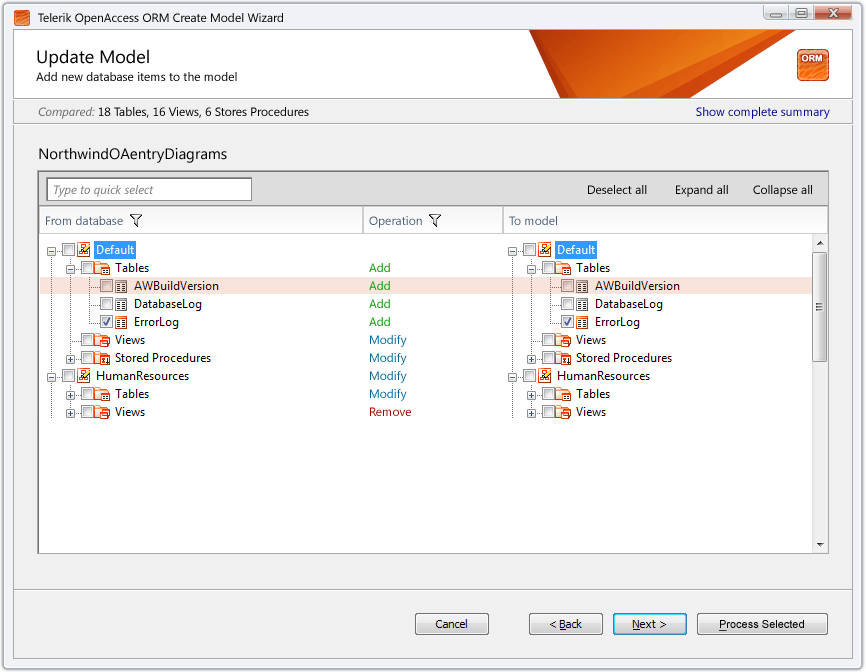Collapse HumanResources node in From database tree
The image size is (866, 672).
click(51, 378)
